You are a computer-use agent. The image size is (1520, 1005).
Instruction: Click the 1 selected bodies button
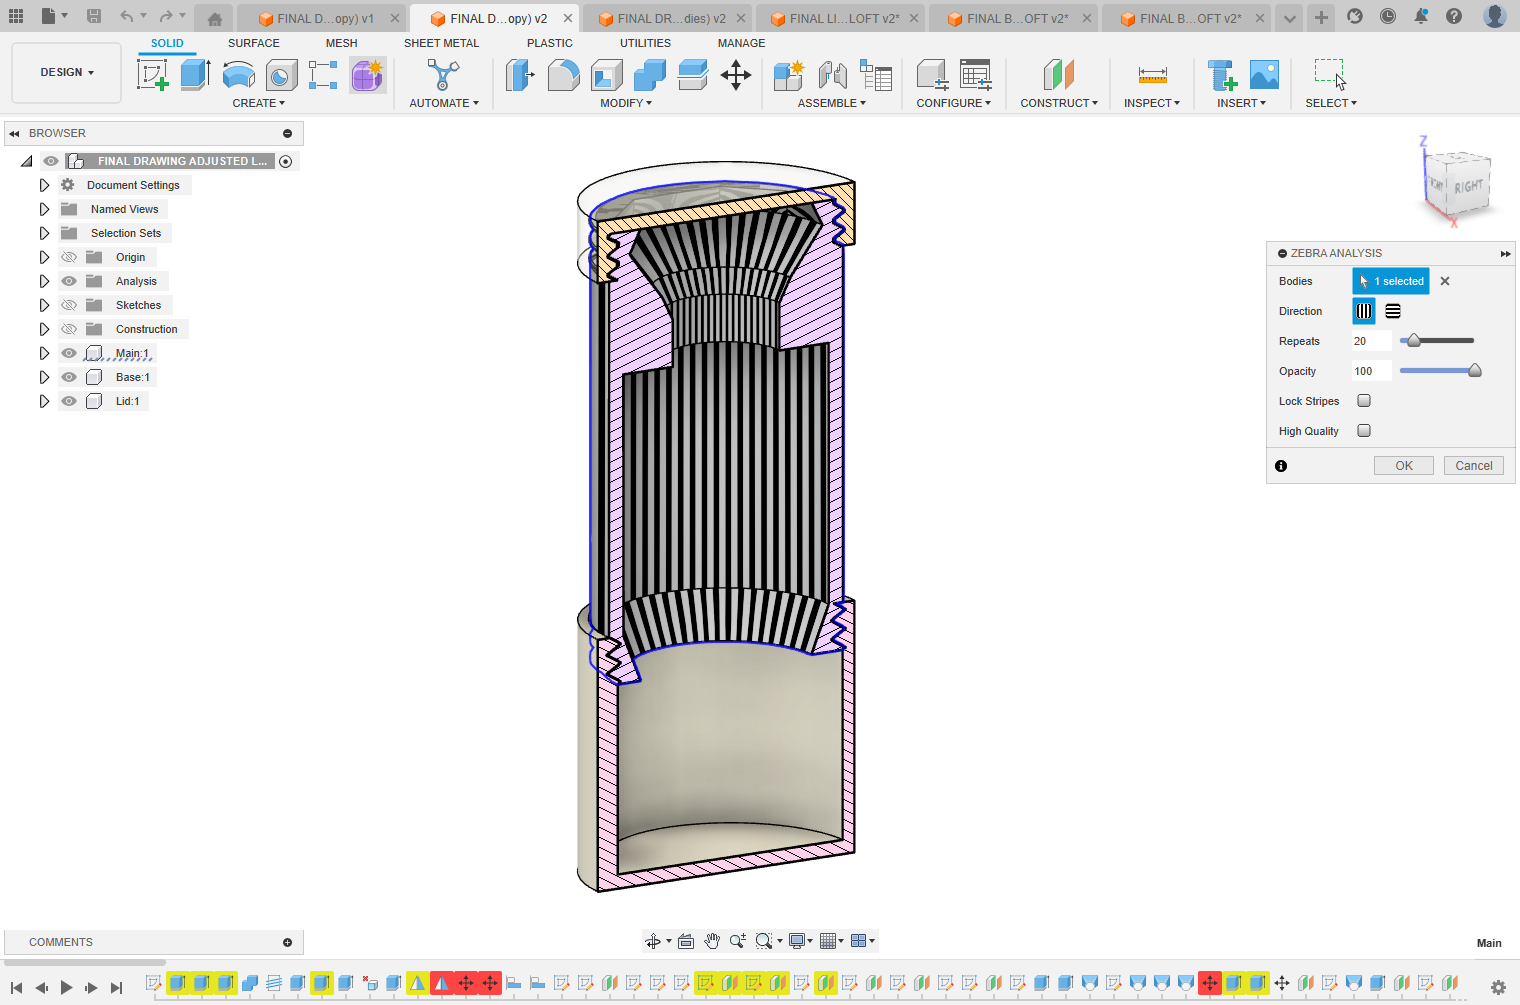click(x=1391, y=281)
